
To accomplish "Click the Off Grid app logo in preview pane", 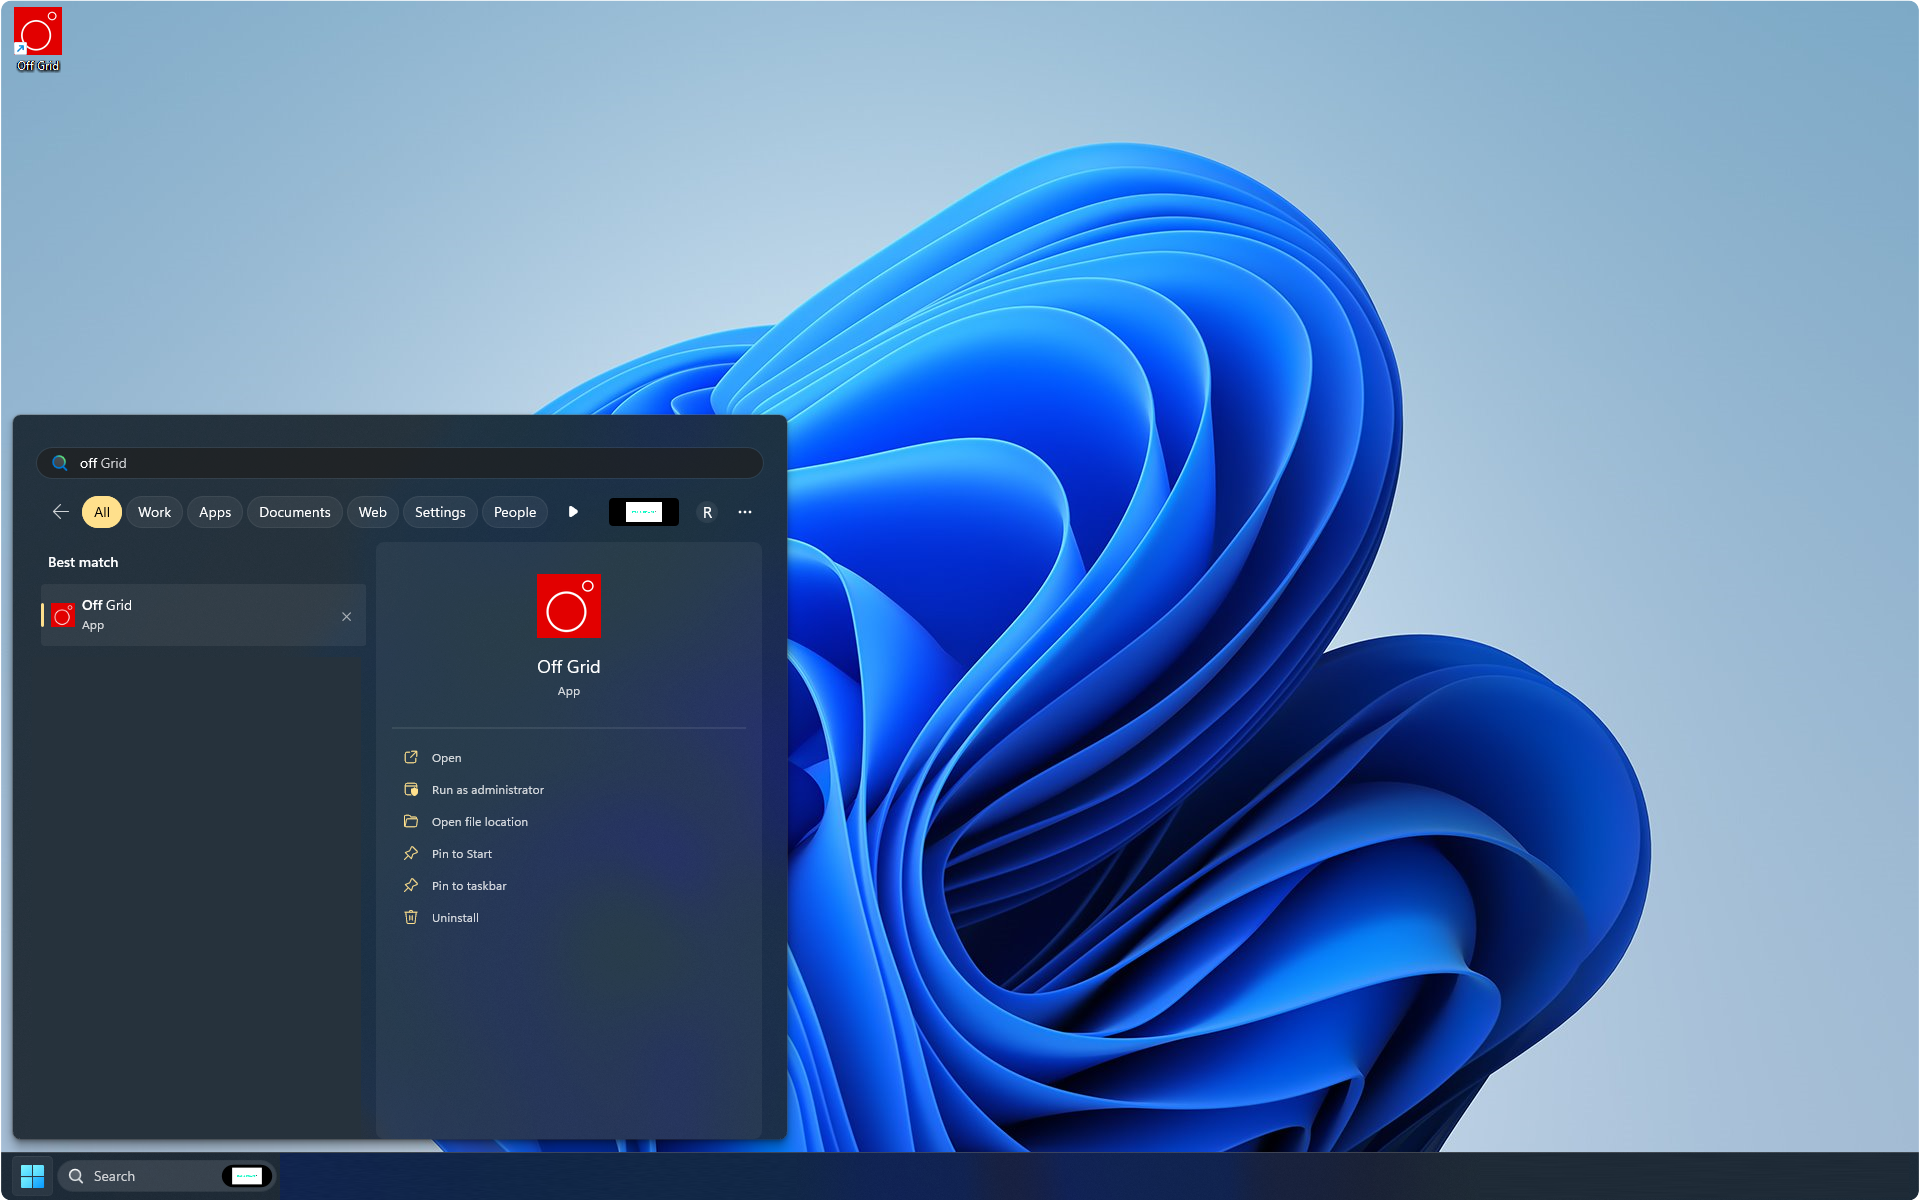I will click(568, 605).
